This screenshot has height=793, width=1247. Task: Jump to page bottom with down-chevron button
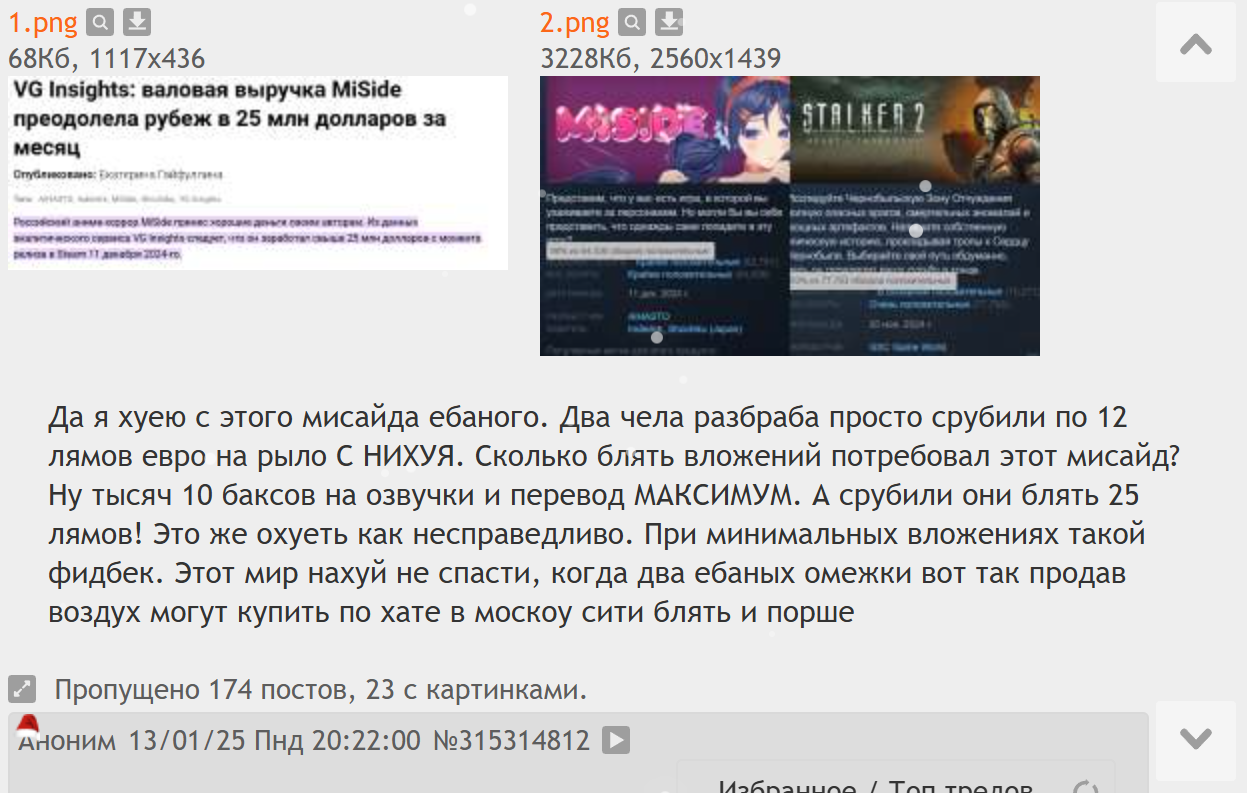(1196, 741)
